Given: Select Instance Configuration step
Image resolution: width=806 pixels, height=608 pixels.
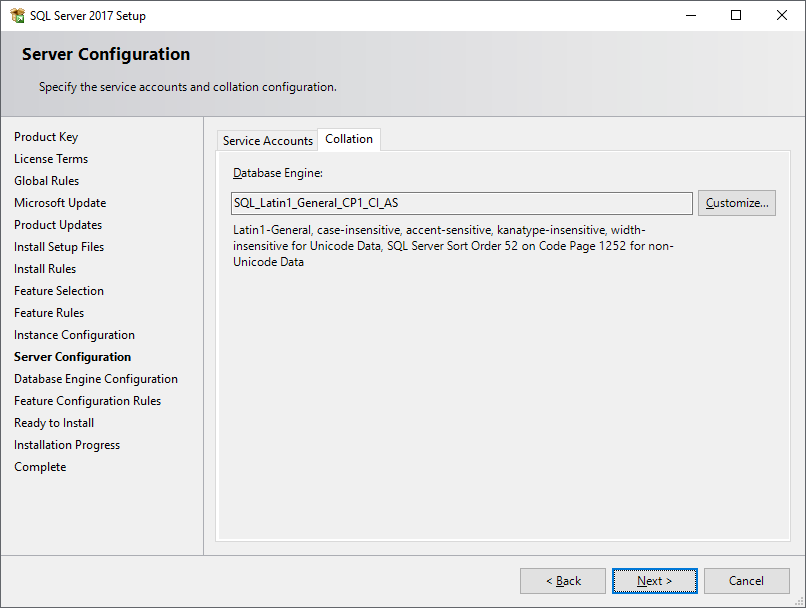Looking at the screenshot, I should [x=74, y=335].
